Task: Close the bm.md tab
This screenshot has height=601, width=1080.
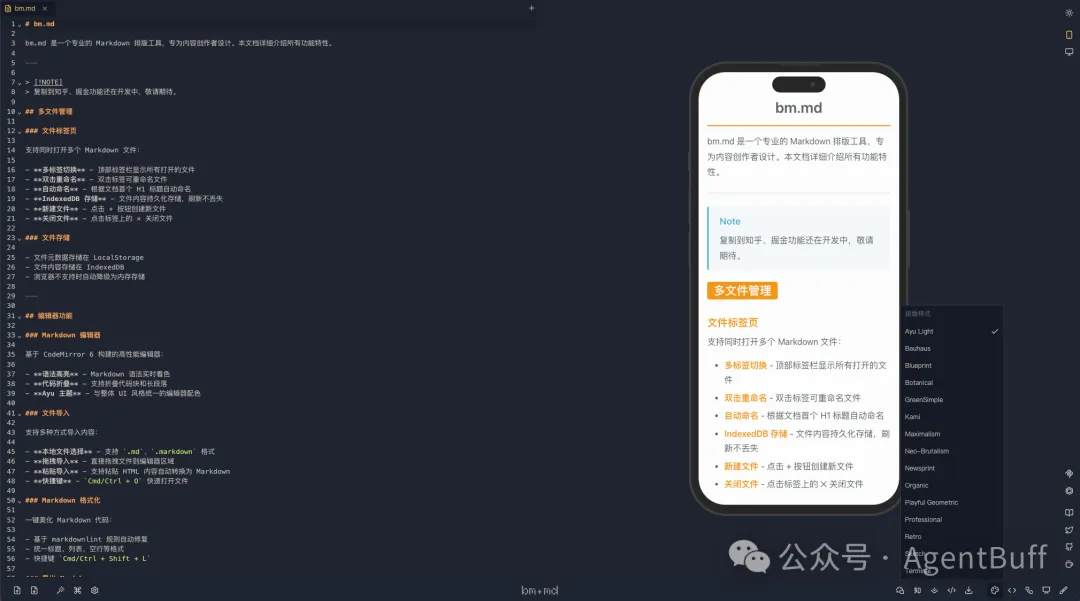Action: tap(45, 8)
